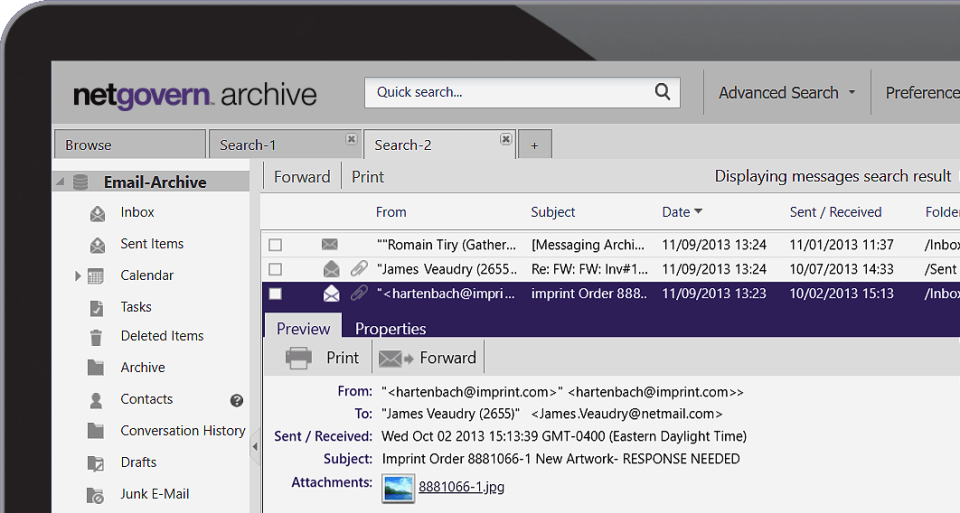Click the magnifier icon in Quick search

(x=662, y=92)
